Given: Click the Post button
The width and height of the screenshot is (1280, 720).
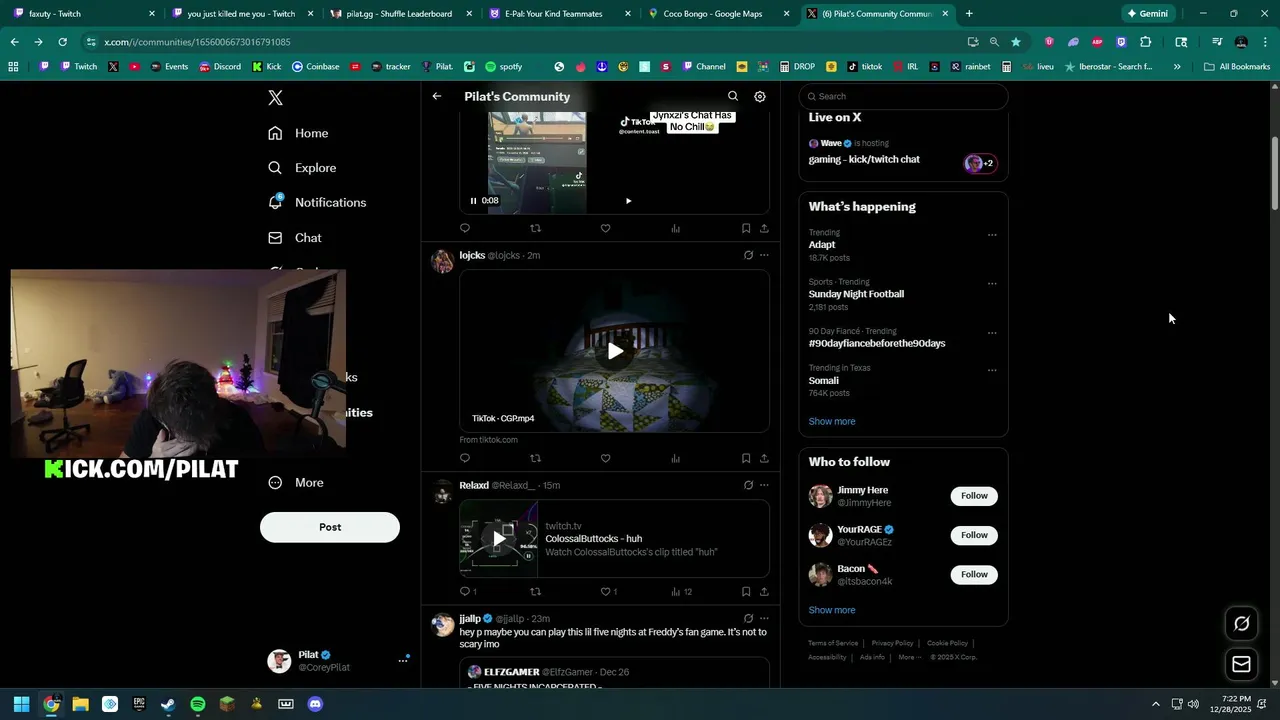Looking at the screenshot, I should point(330,527).
